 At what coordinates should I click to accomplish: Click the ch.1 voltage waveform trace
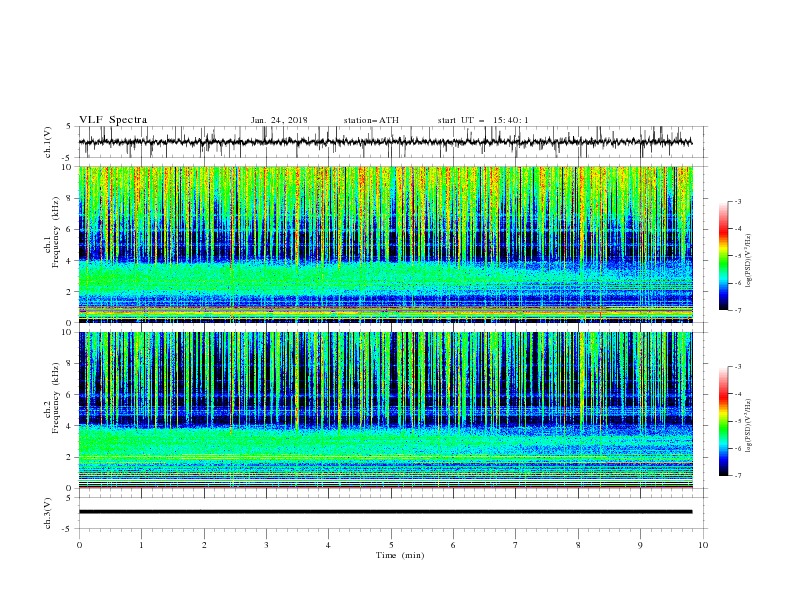point(385,142)
